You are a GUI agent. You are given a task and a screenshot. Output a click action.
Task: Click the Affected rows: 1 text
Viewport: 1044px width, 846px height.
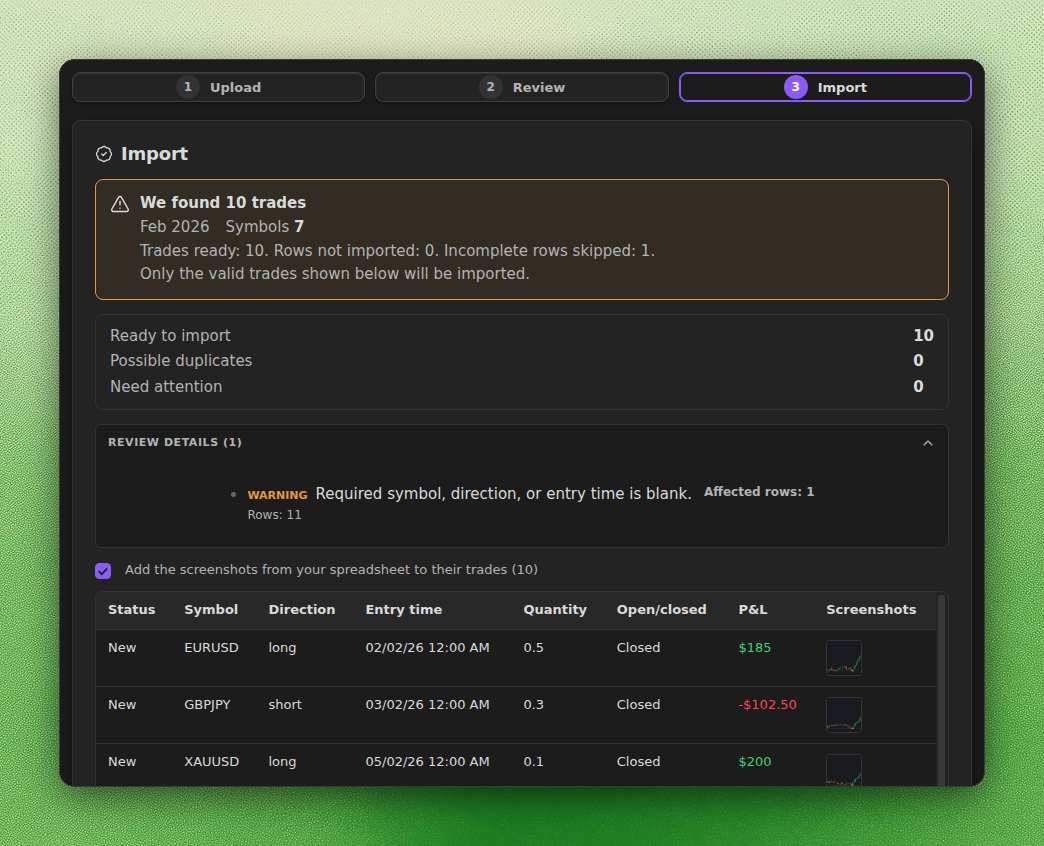coord(759,492)
